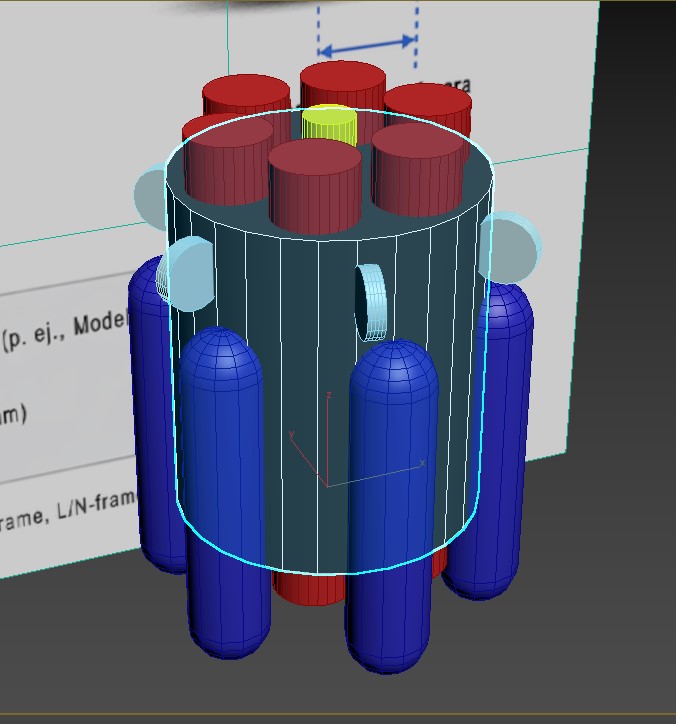
Task: Click the blue dimension arrow on the reference image
Action: [x=367, y=42]
